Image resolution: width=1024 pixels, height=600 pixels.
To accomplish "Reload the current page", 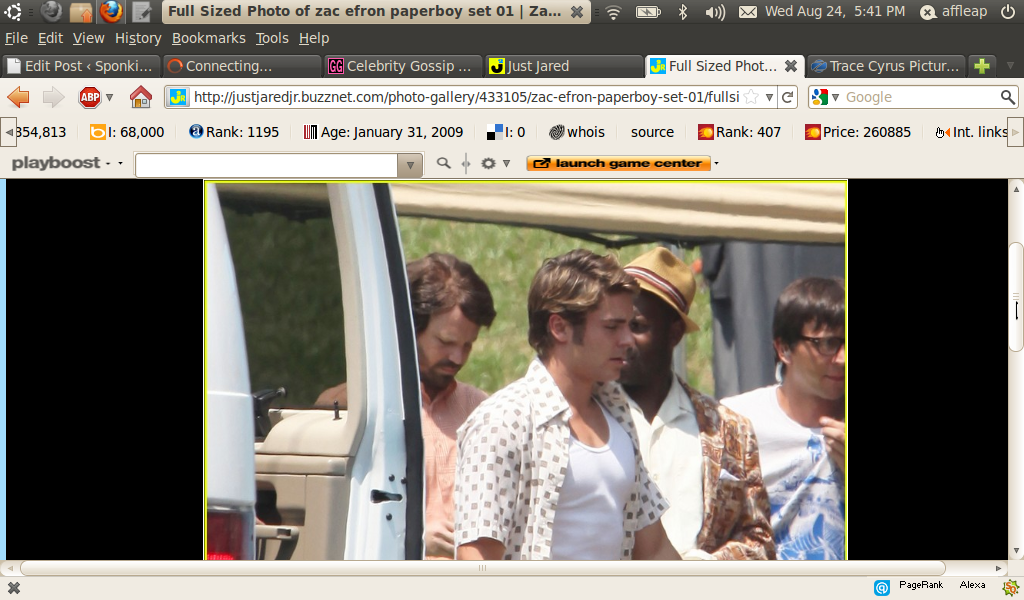I will coord(788,97).
